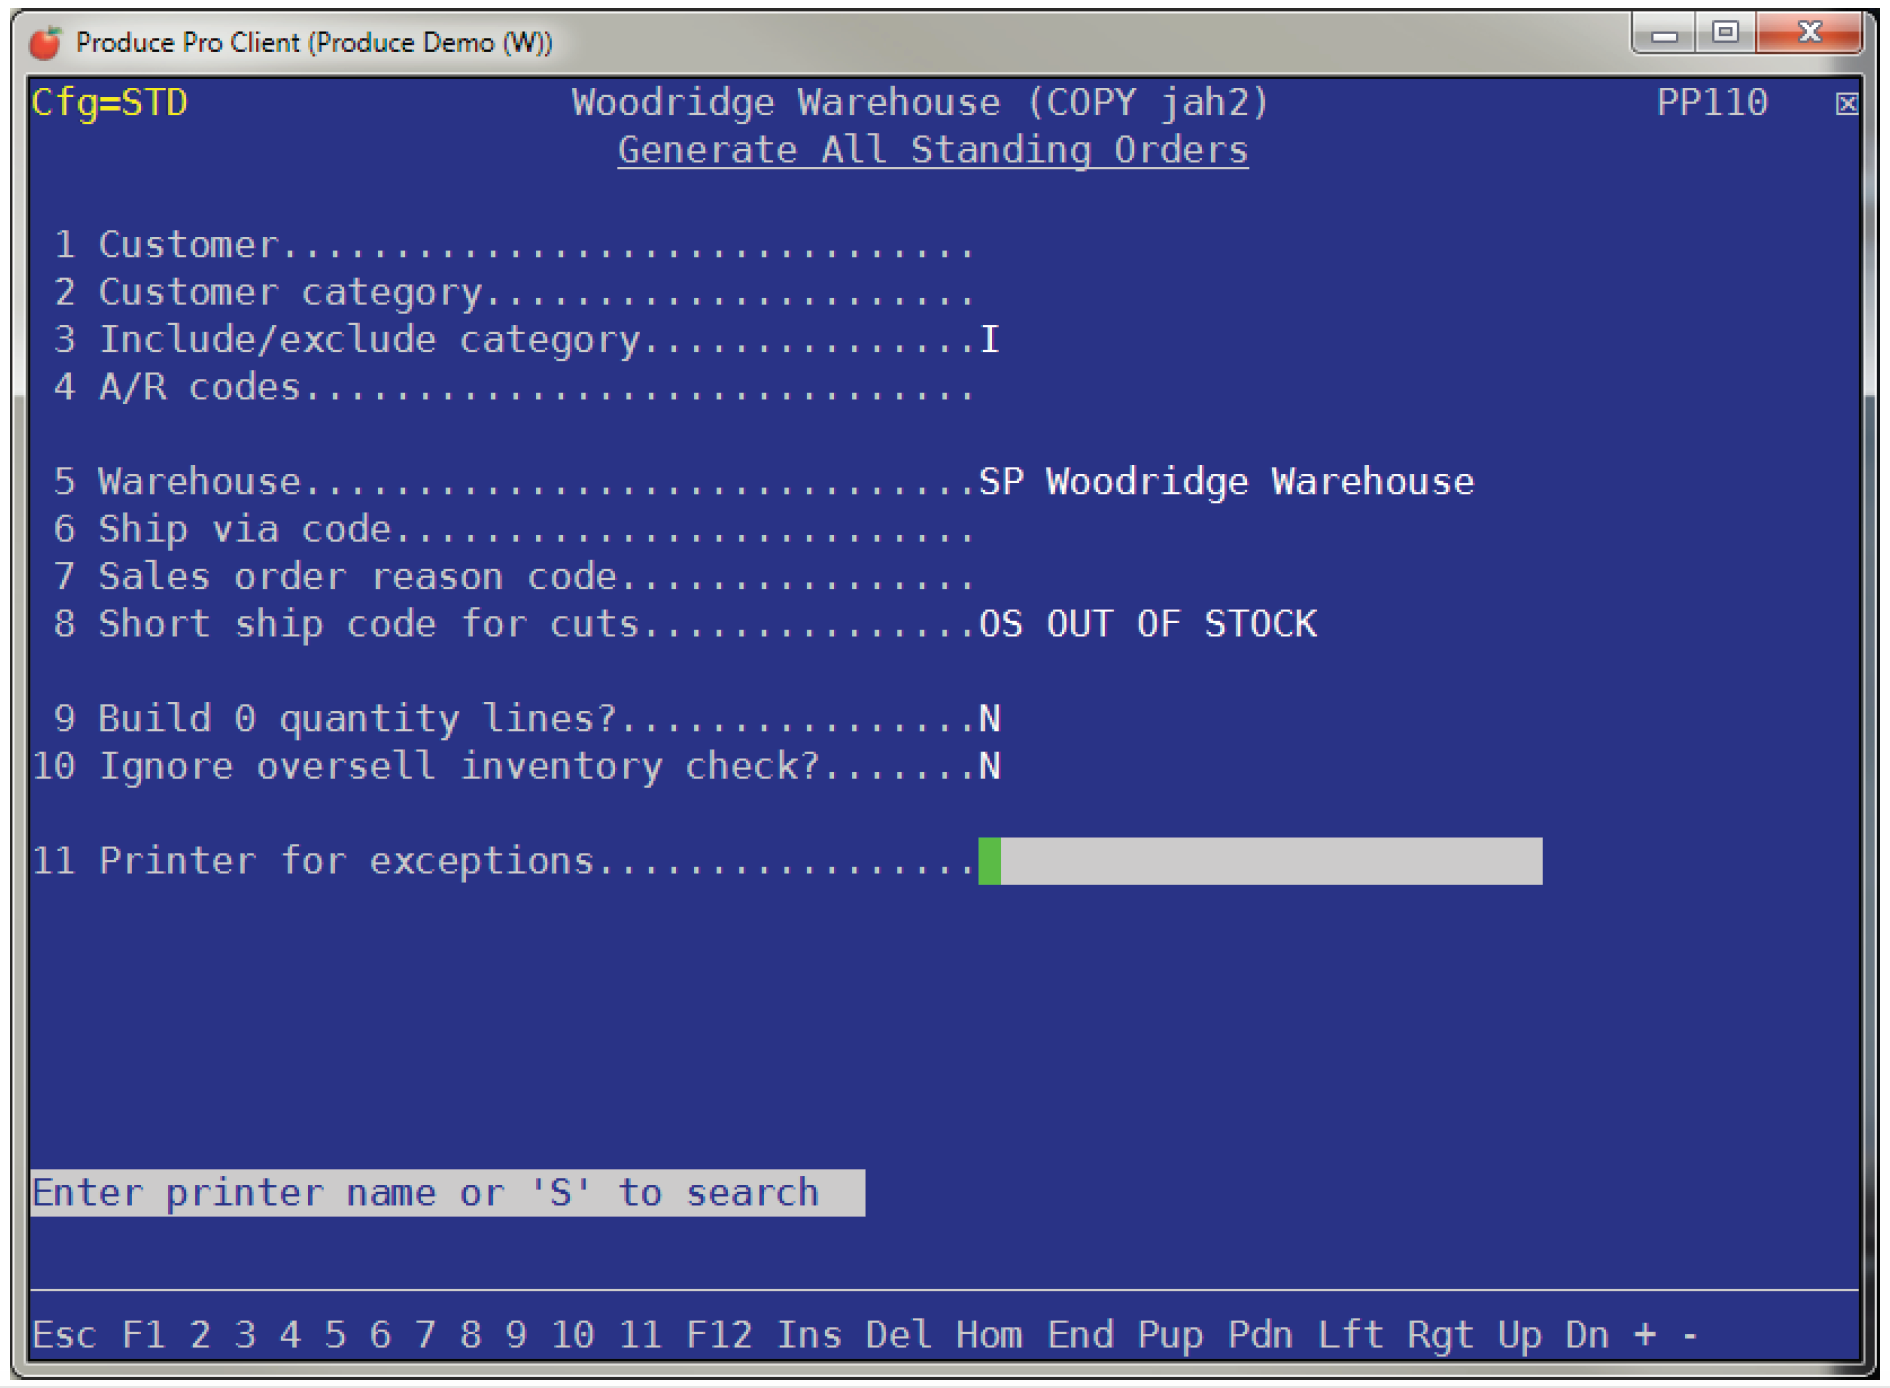
Task: Minimize the Produce Pro Client window
Action: 1664,33
